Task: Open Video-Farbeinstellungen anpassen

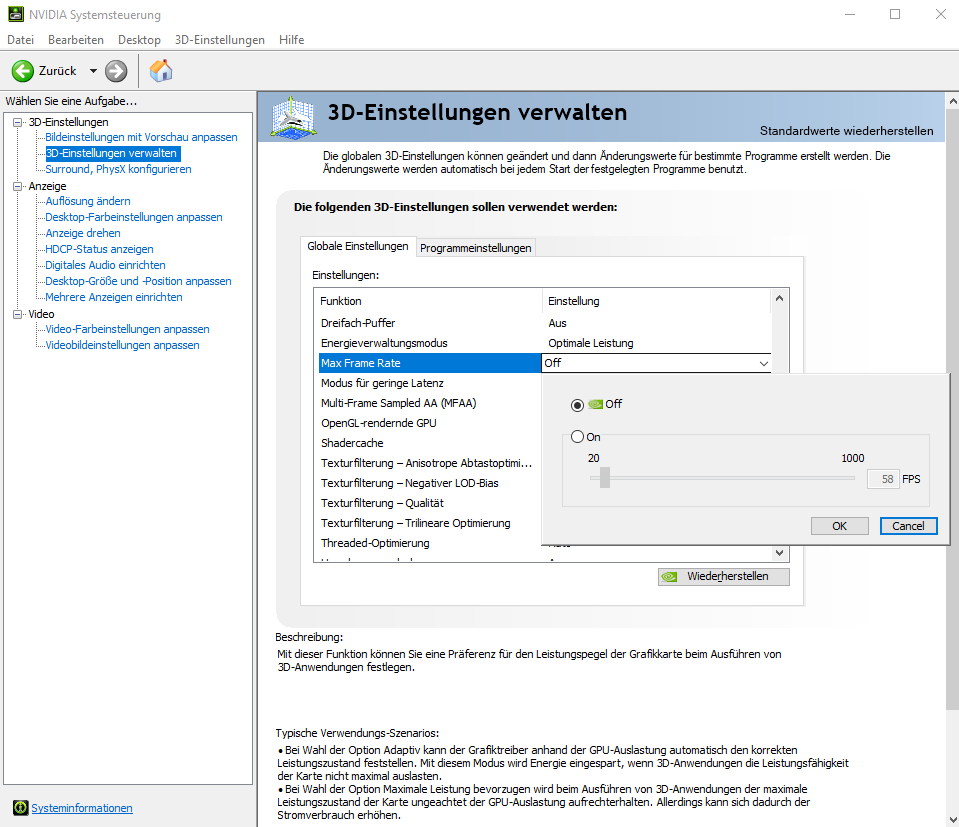Action: tap(127, 329)
